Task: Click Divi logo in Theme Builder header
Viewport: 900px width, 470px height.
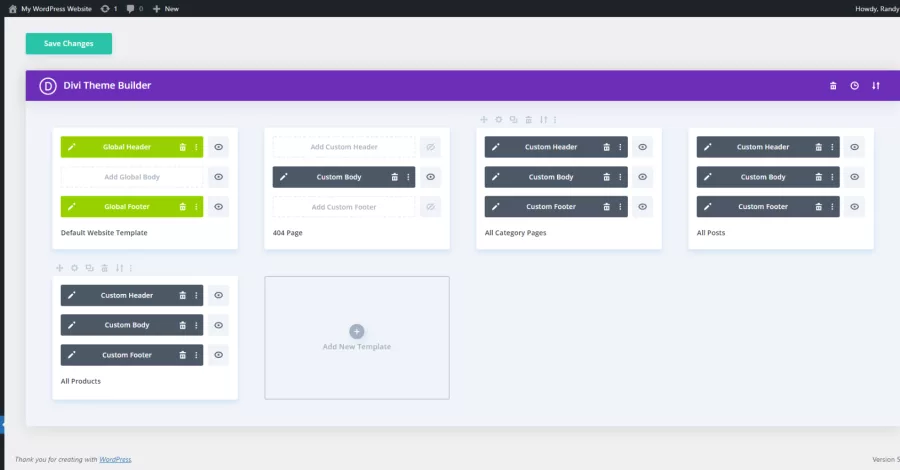Action: tap(48, 86)
